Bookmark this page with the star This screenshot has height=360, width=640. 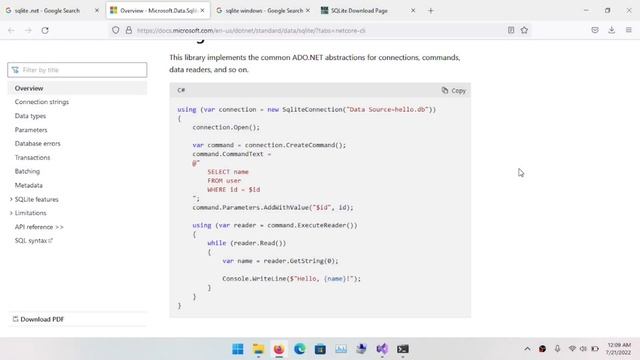point(524,30)
